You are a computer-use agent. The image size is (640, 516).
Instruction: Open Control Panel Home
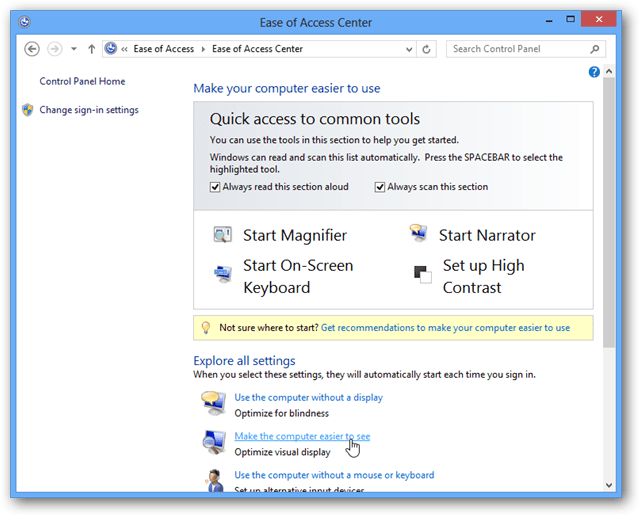click(82, 81)
